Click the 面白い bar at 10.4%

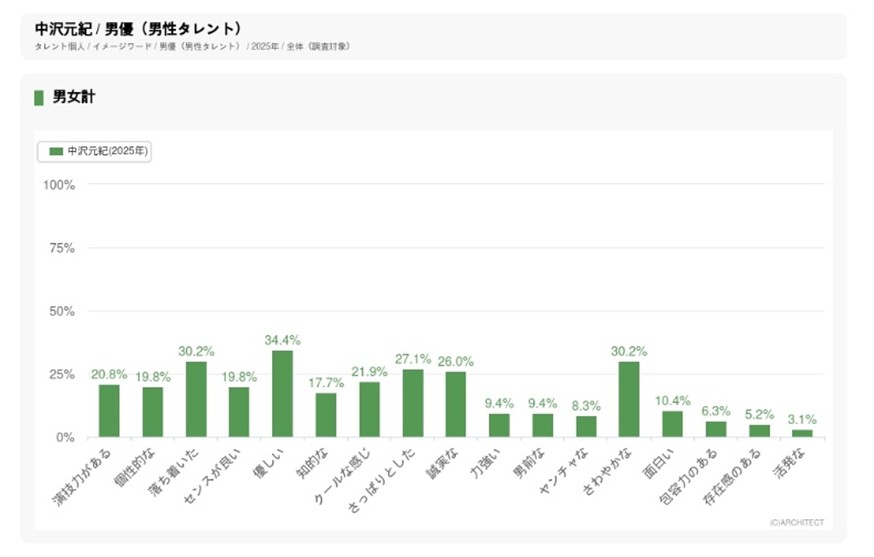click(x=673, y=424)
